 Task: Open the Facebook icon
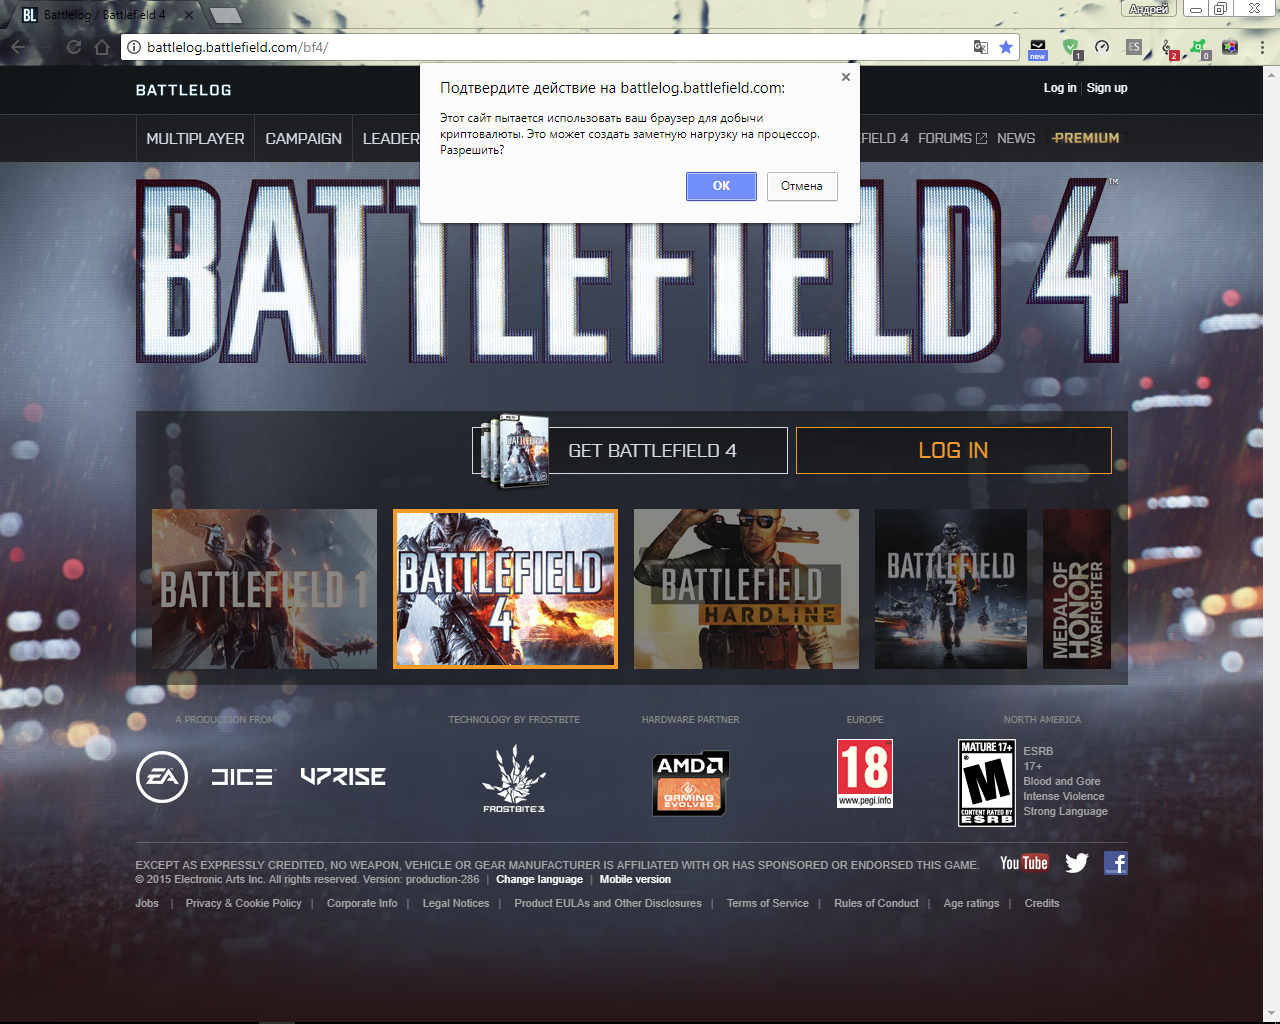point(1116,863)
